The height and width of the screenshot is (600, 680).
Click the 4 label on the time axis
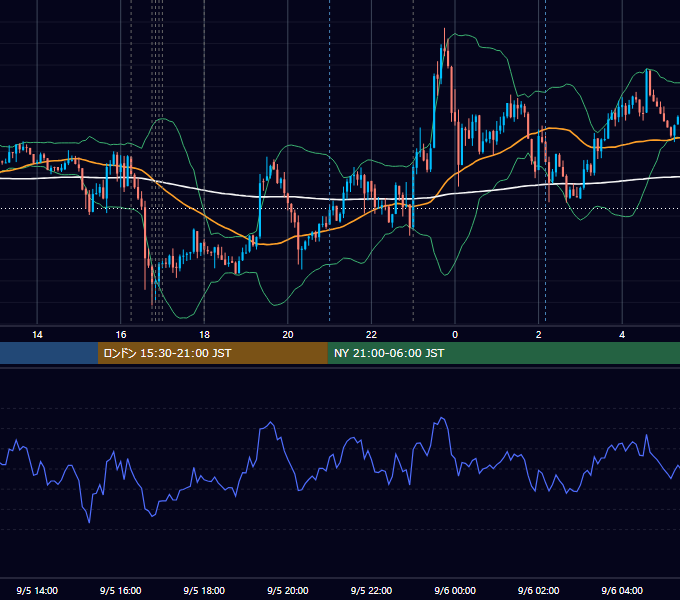tap(622, 335)
